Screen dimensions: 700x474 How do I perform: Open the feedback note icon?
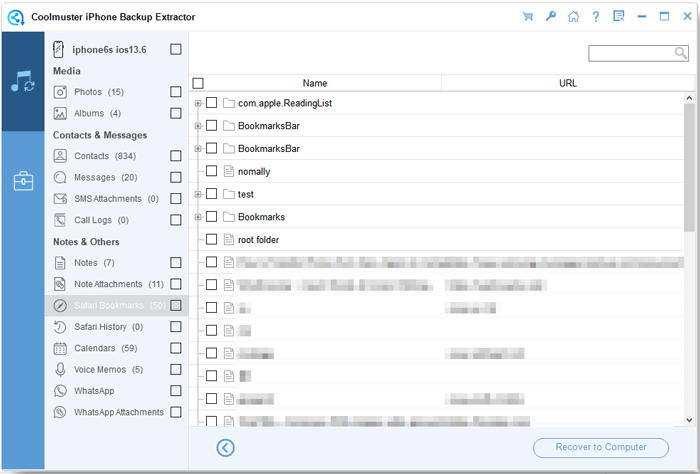[619, 17]
